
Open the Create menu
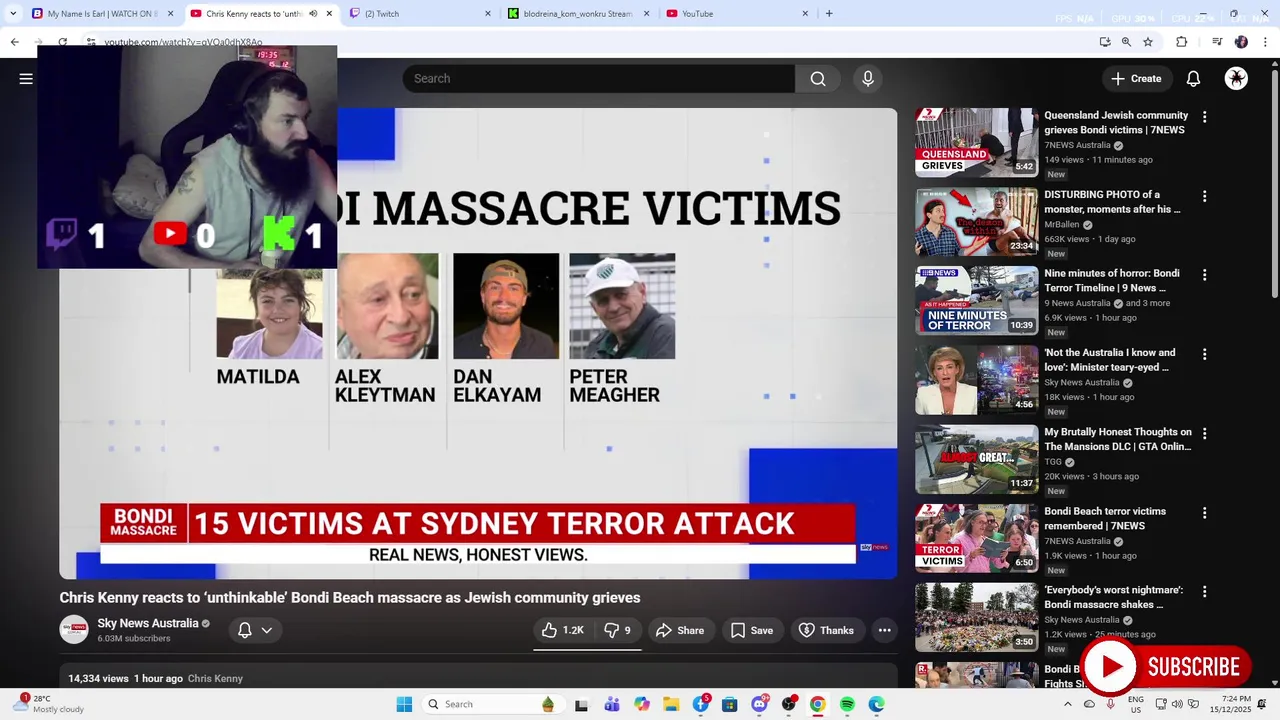tap(1136, 79)
